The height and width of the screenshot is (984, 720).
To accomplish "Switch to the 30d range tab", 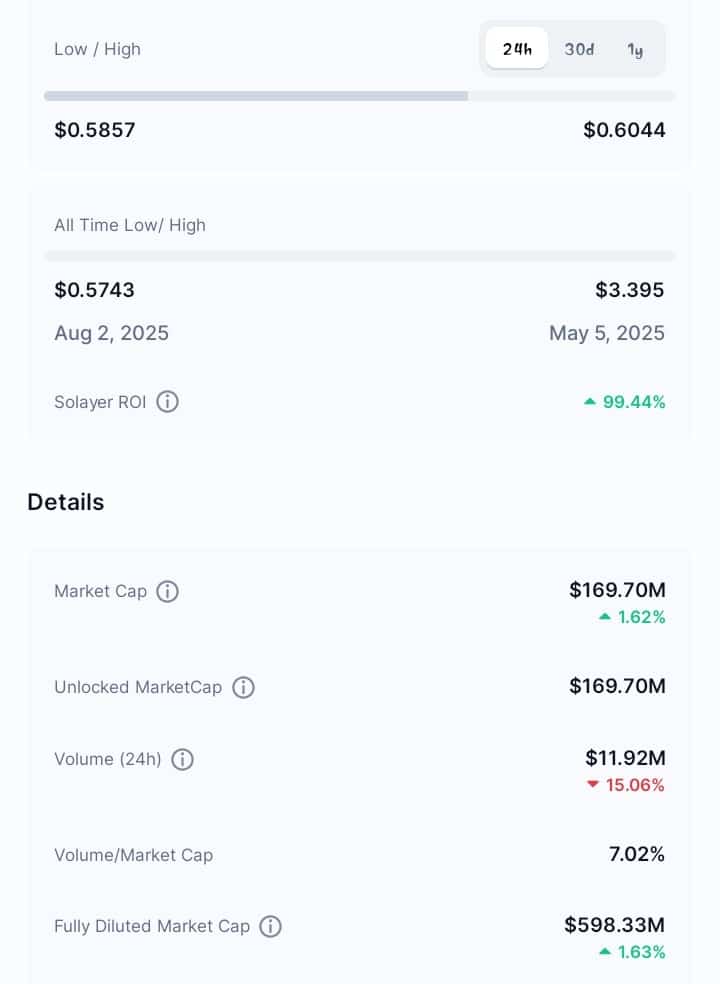I will pyautogui.click(x=579, y=48).
